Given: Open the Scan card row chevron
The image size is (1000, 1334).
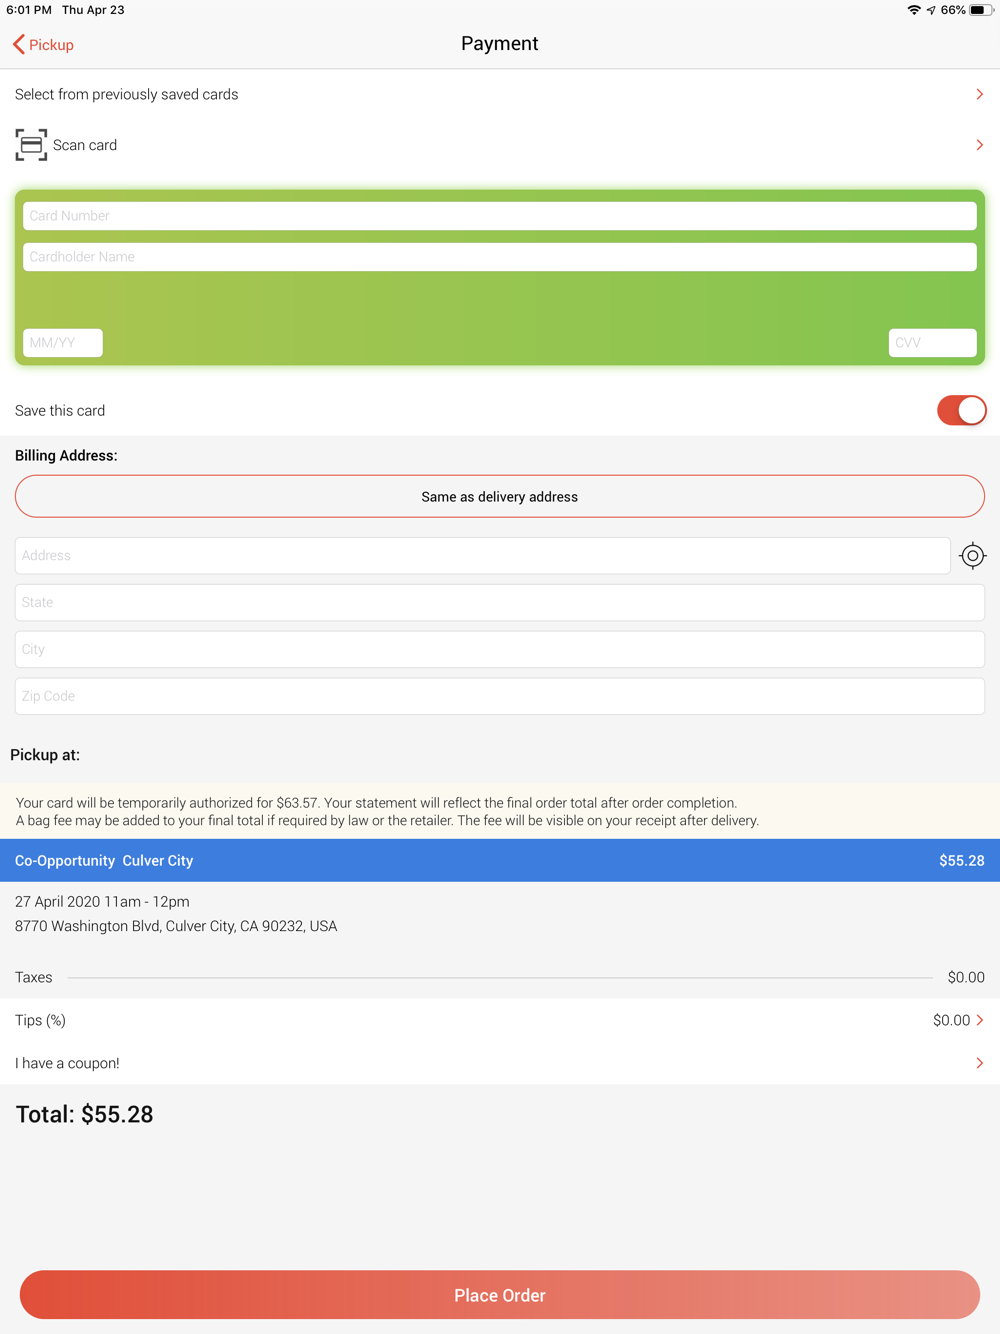Looking at the screenshot, I should tap(980, 145).
